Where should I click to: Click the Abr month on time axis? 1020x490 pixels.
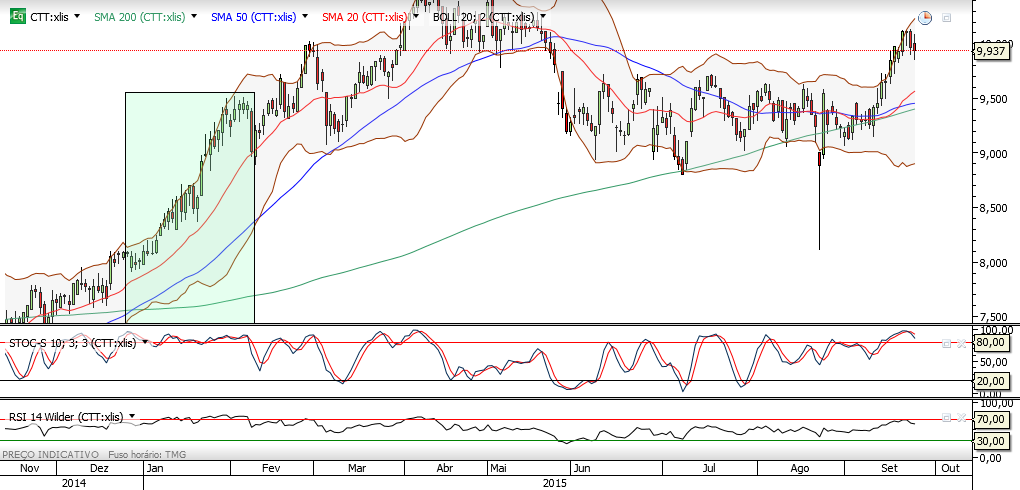(445, 469)
